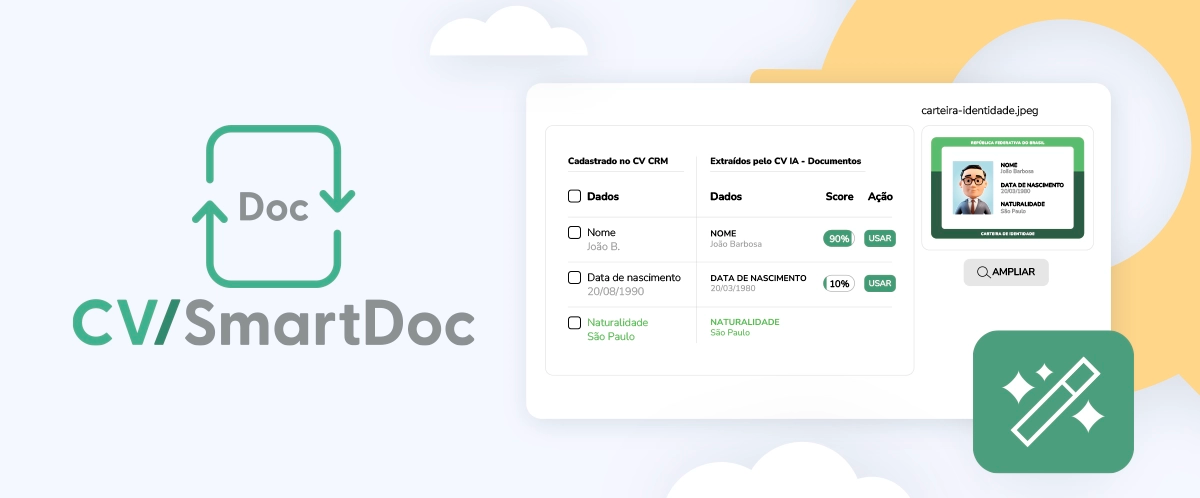
Task: Click the green NATURALIDADE extracted label
Action: pyautogui.click(x=744, y=322)
